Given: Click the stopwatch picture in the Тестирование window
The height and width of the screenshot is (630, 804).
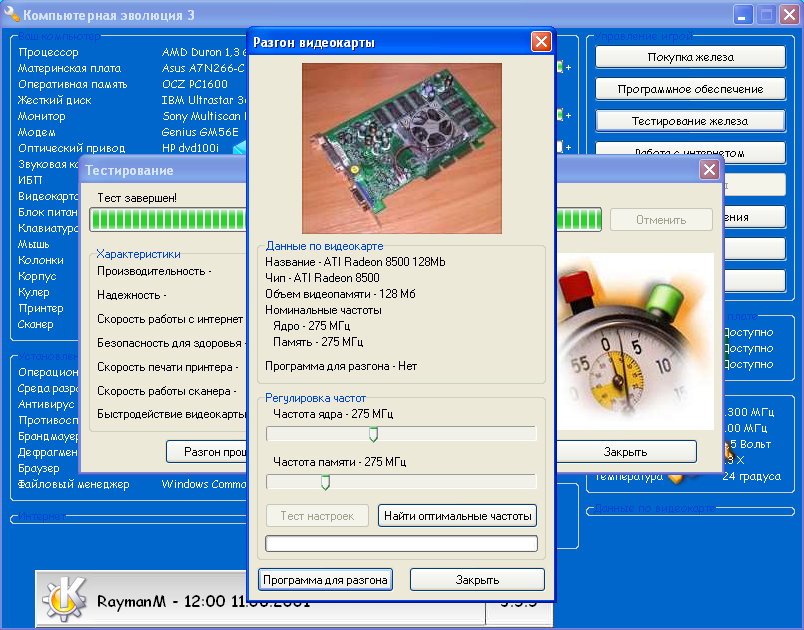Looking at the screenshot, I should point(635,341).
